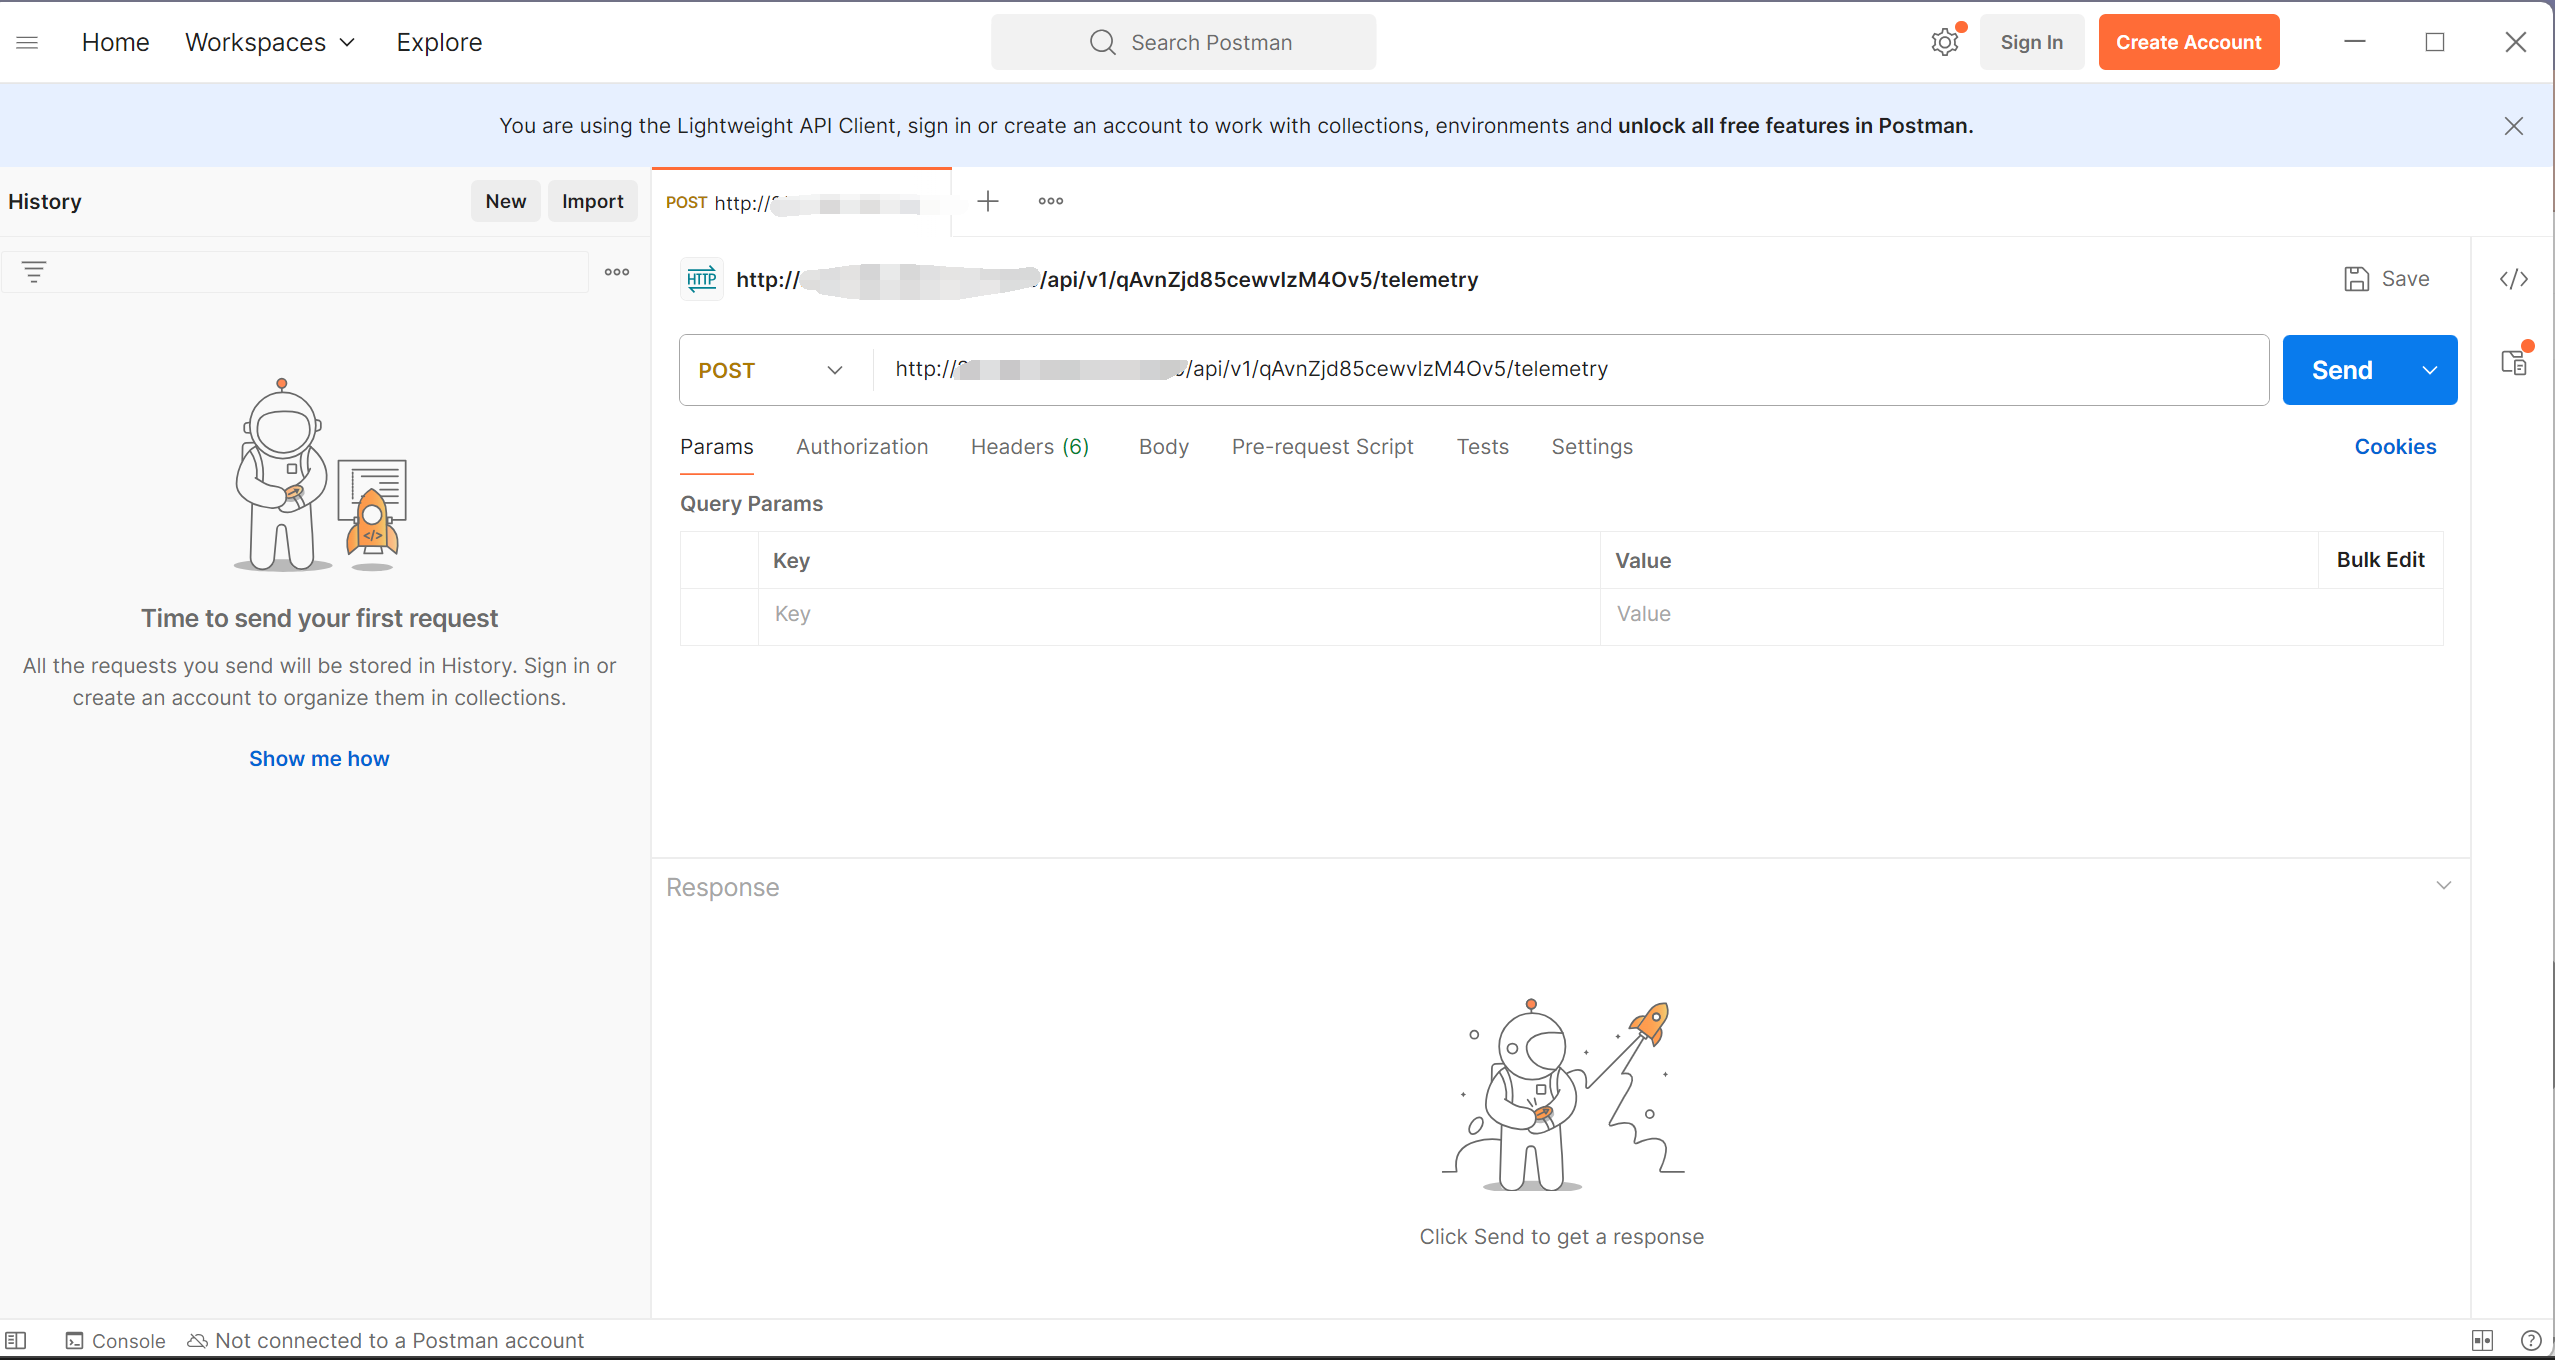Click the history filter icon
2555x1360 pixels.
(x=34, y=272)
